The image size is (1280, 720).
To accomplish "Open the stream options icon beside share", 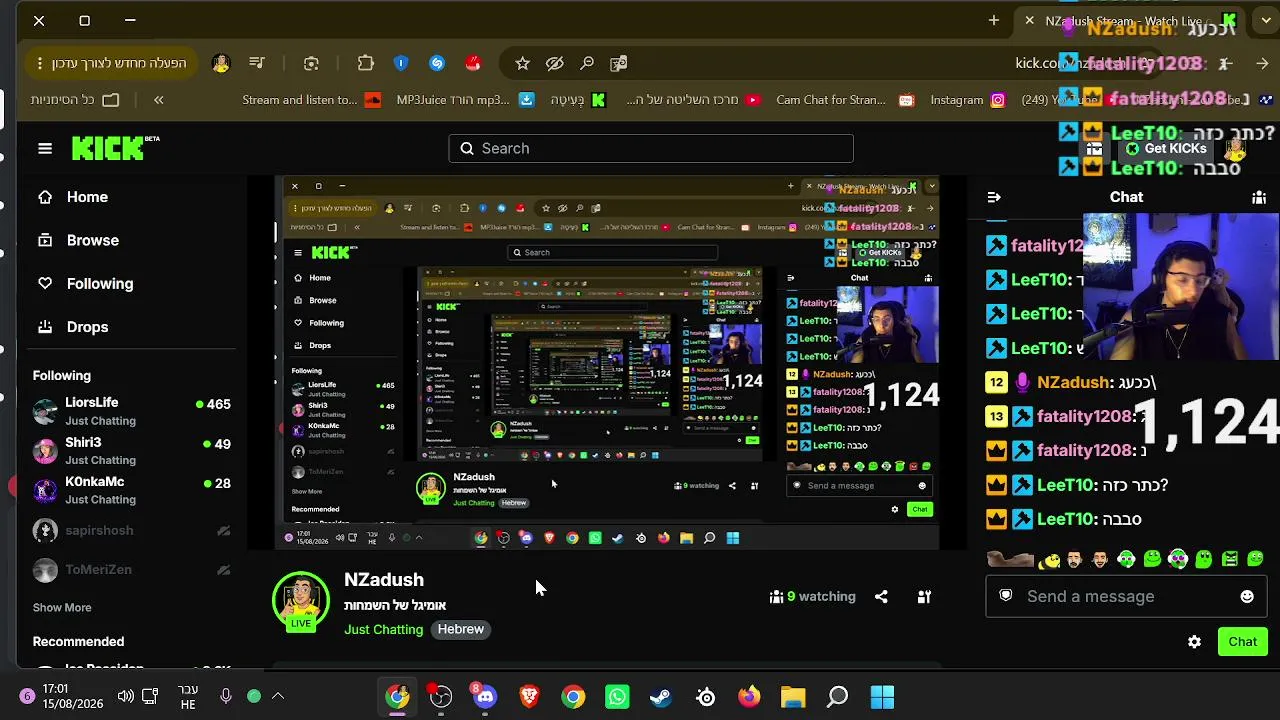I will pos(924,597).
